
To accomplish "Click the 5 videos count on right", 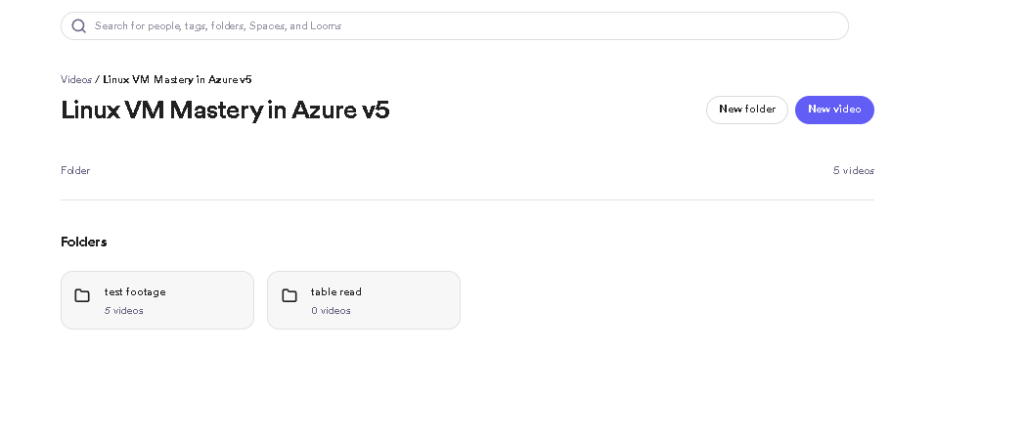I will (854, 170).
